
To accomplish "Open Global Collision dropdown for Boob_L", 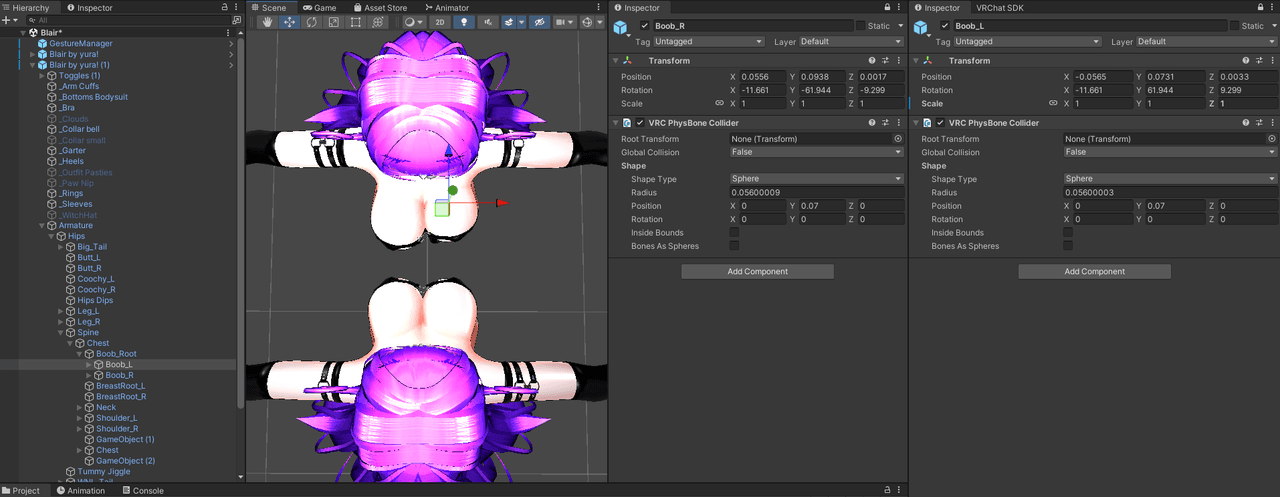I will tap(1170, 152).
